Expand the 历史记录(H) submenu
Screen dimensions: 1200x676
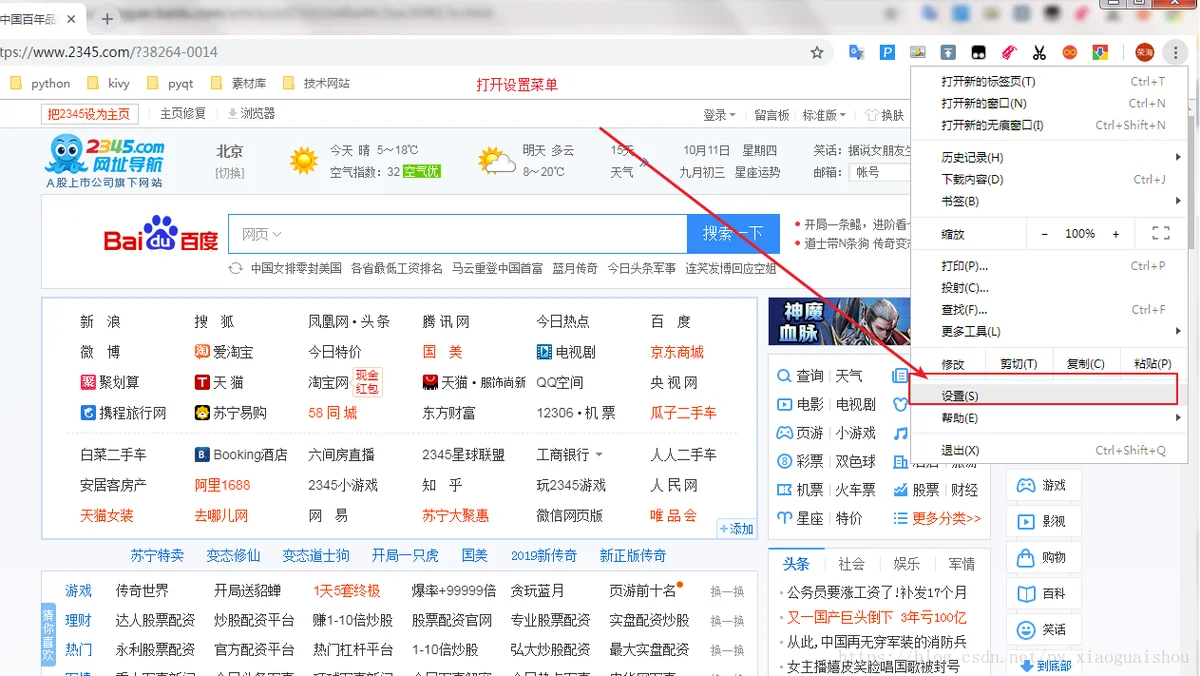point(1049,157)
